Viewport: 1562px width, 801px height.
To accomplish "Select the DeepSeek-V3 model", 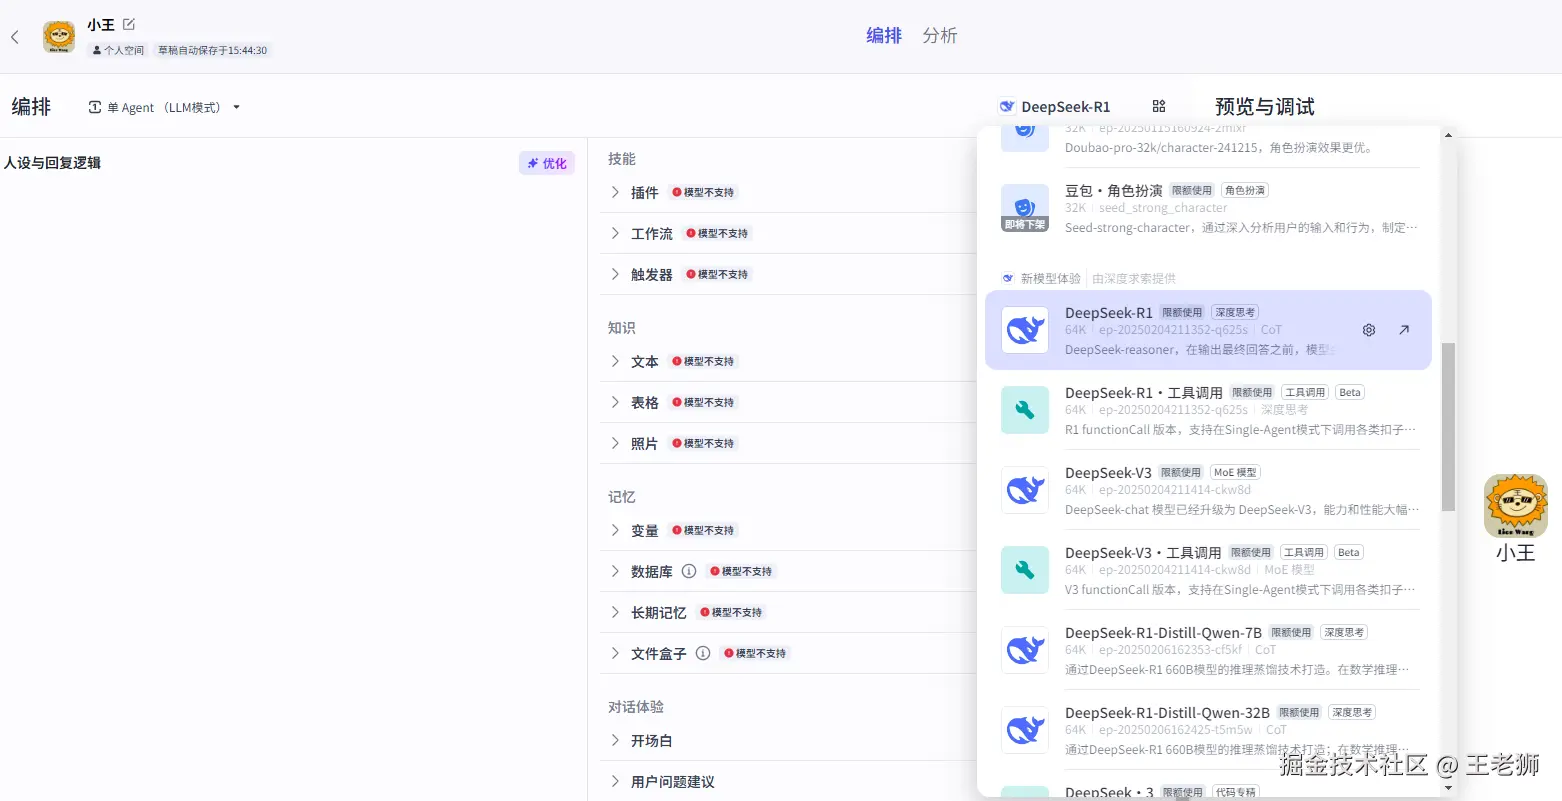I will click(1208, 490).
